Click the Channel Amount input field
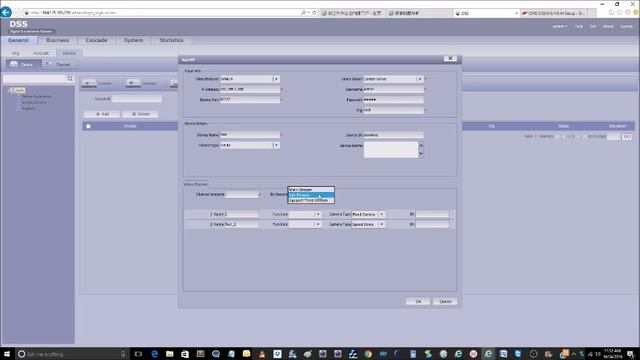Viewport: 640px width, 360px height. point(242,195)
